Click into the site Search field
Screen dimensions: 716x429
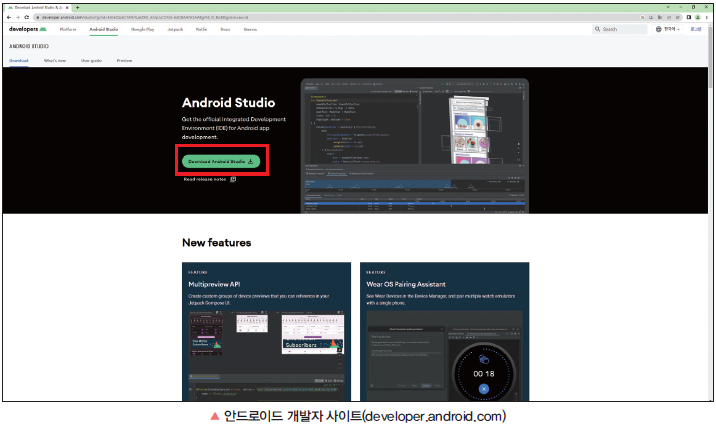pyautogui.click(x=620, y=29)
